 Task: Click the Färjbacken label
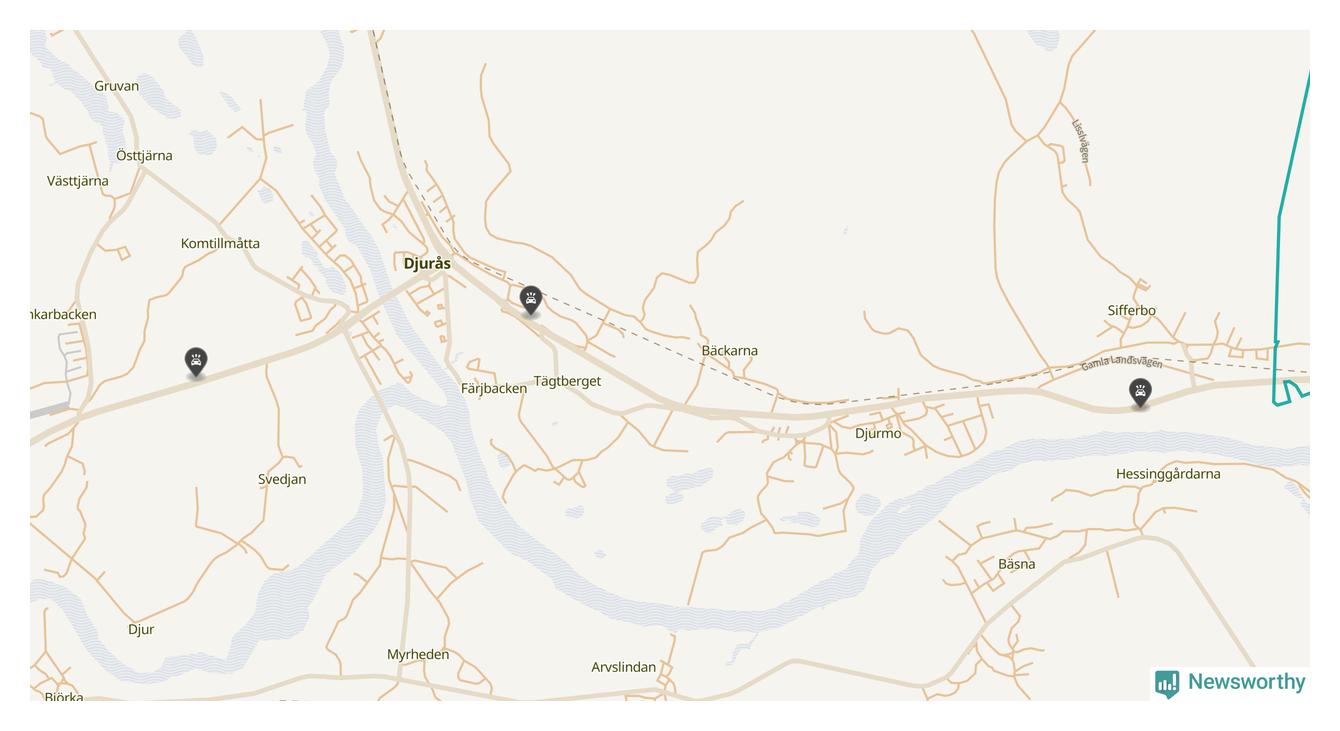[494, 389]
